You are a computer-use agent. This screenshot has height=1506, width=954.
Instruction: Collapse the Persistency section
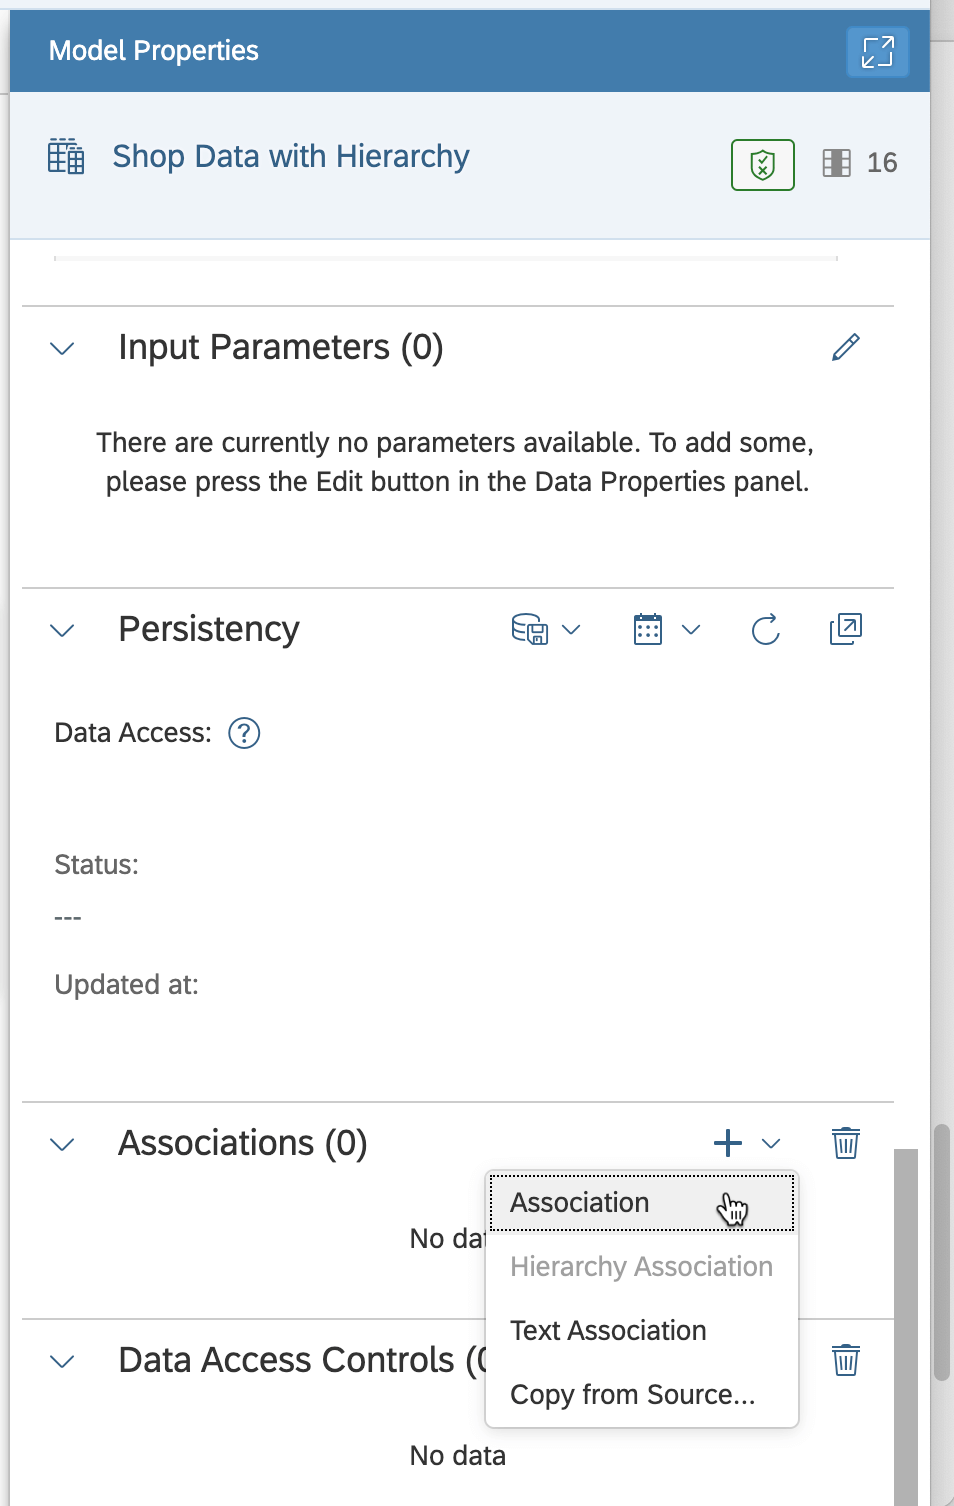pos(61,630)
